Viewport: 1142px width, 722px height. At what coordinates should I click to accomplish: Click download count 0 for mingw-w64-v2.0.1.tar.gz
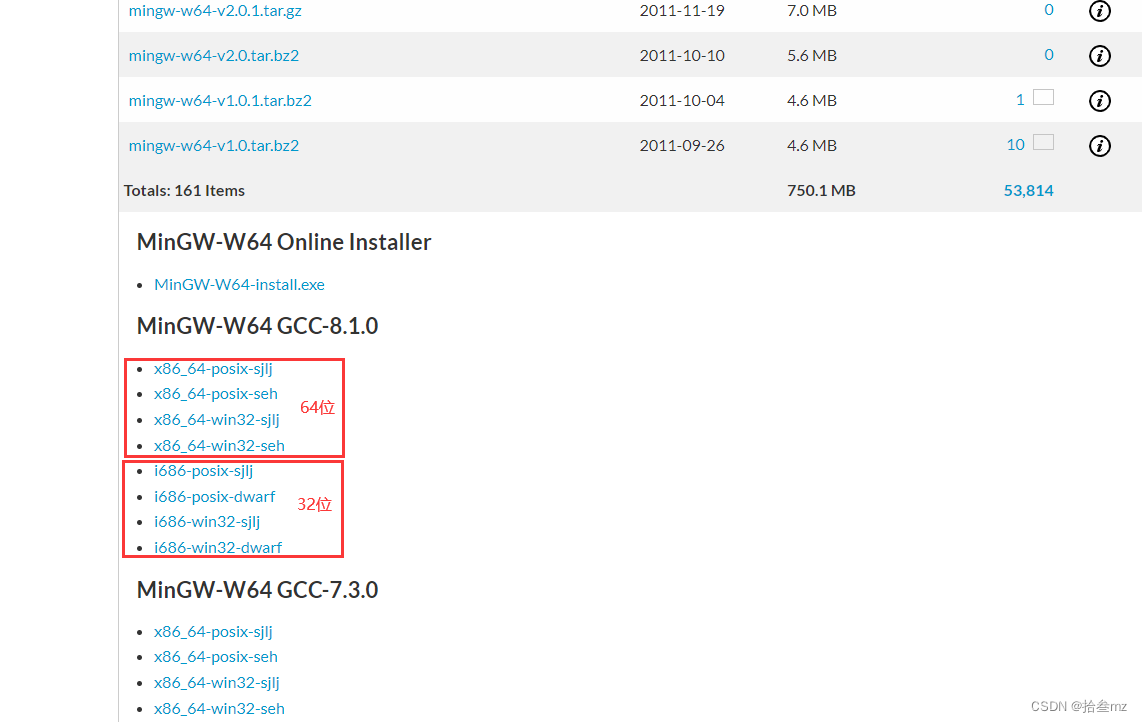coord(1048,10)
